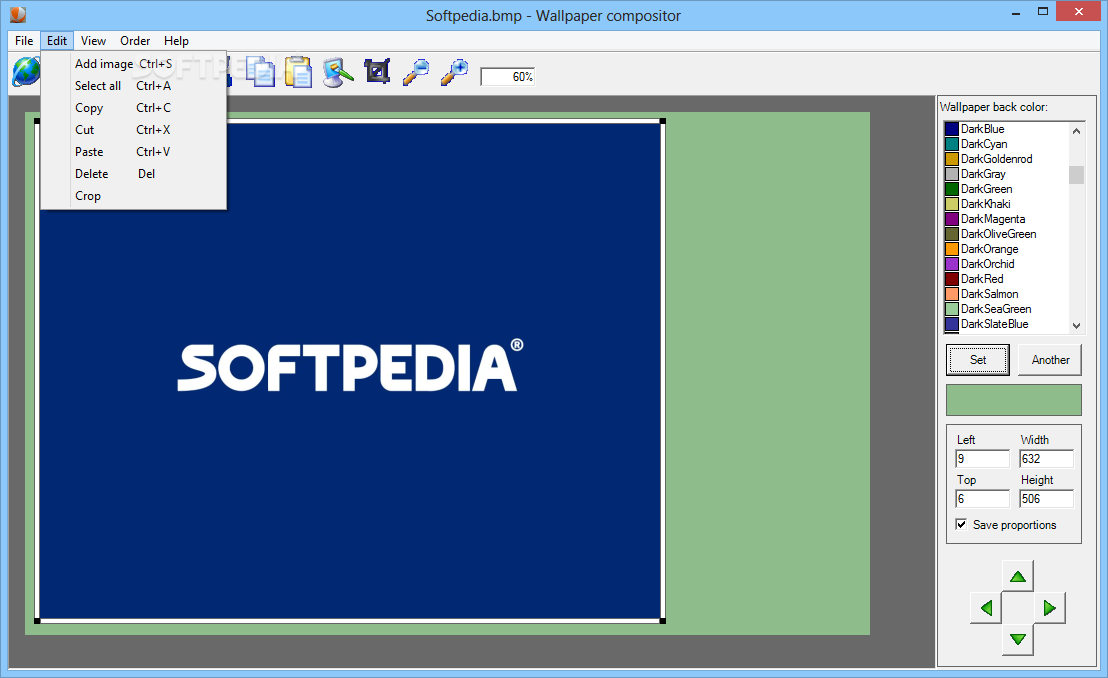Select DarkSeaGreen color in list
The width and height of the screenshot is (1108, 678).
(1006, 309)
